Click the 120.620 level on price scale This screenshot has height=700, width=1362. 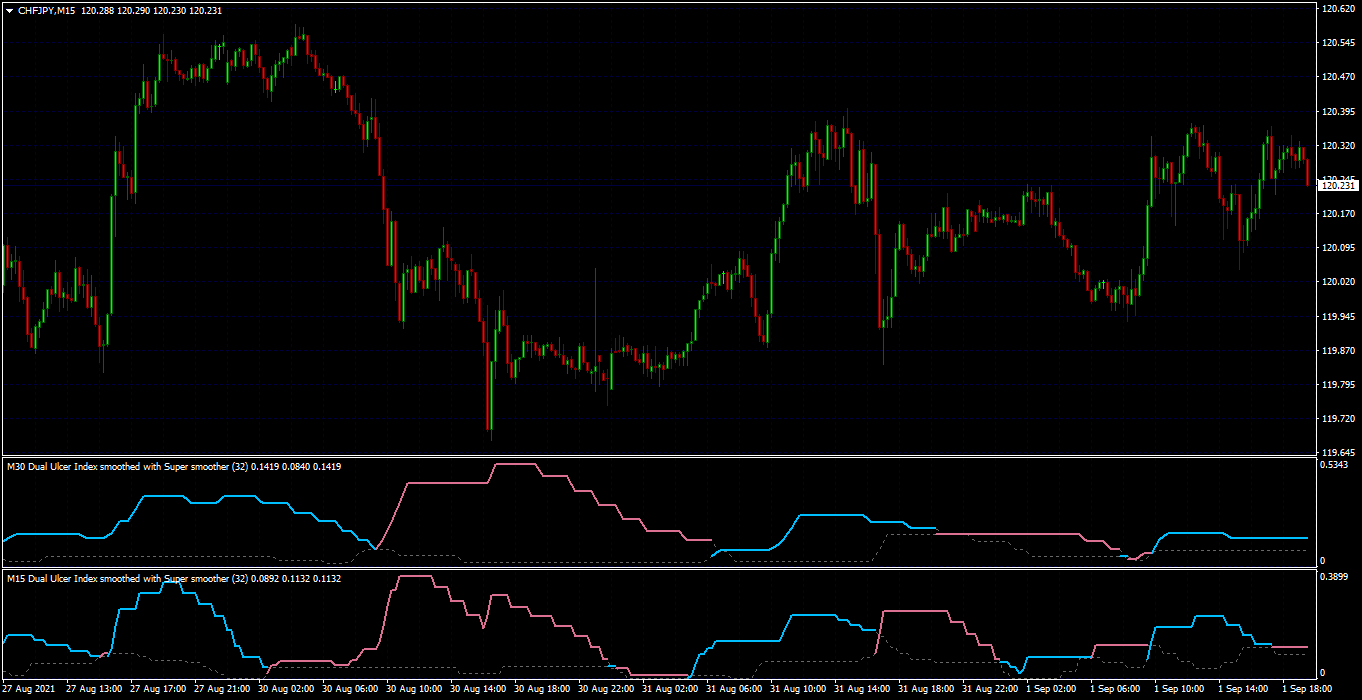[x=1337, y=9]
